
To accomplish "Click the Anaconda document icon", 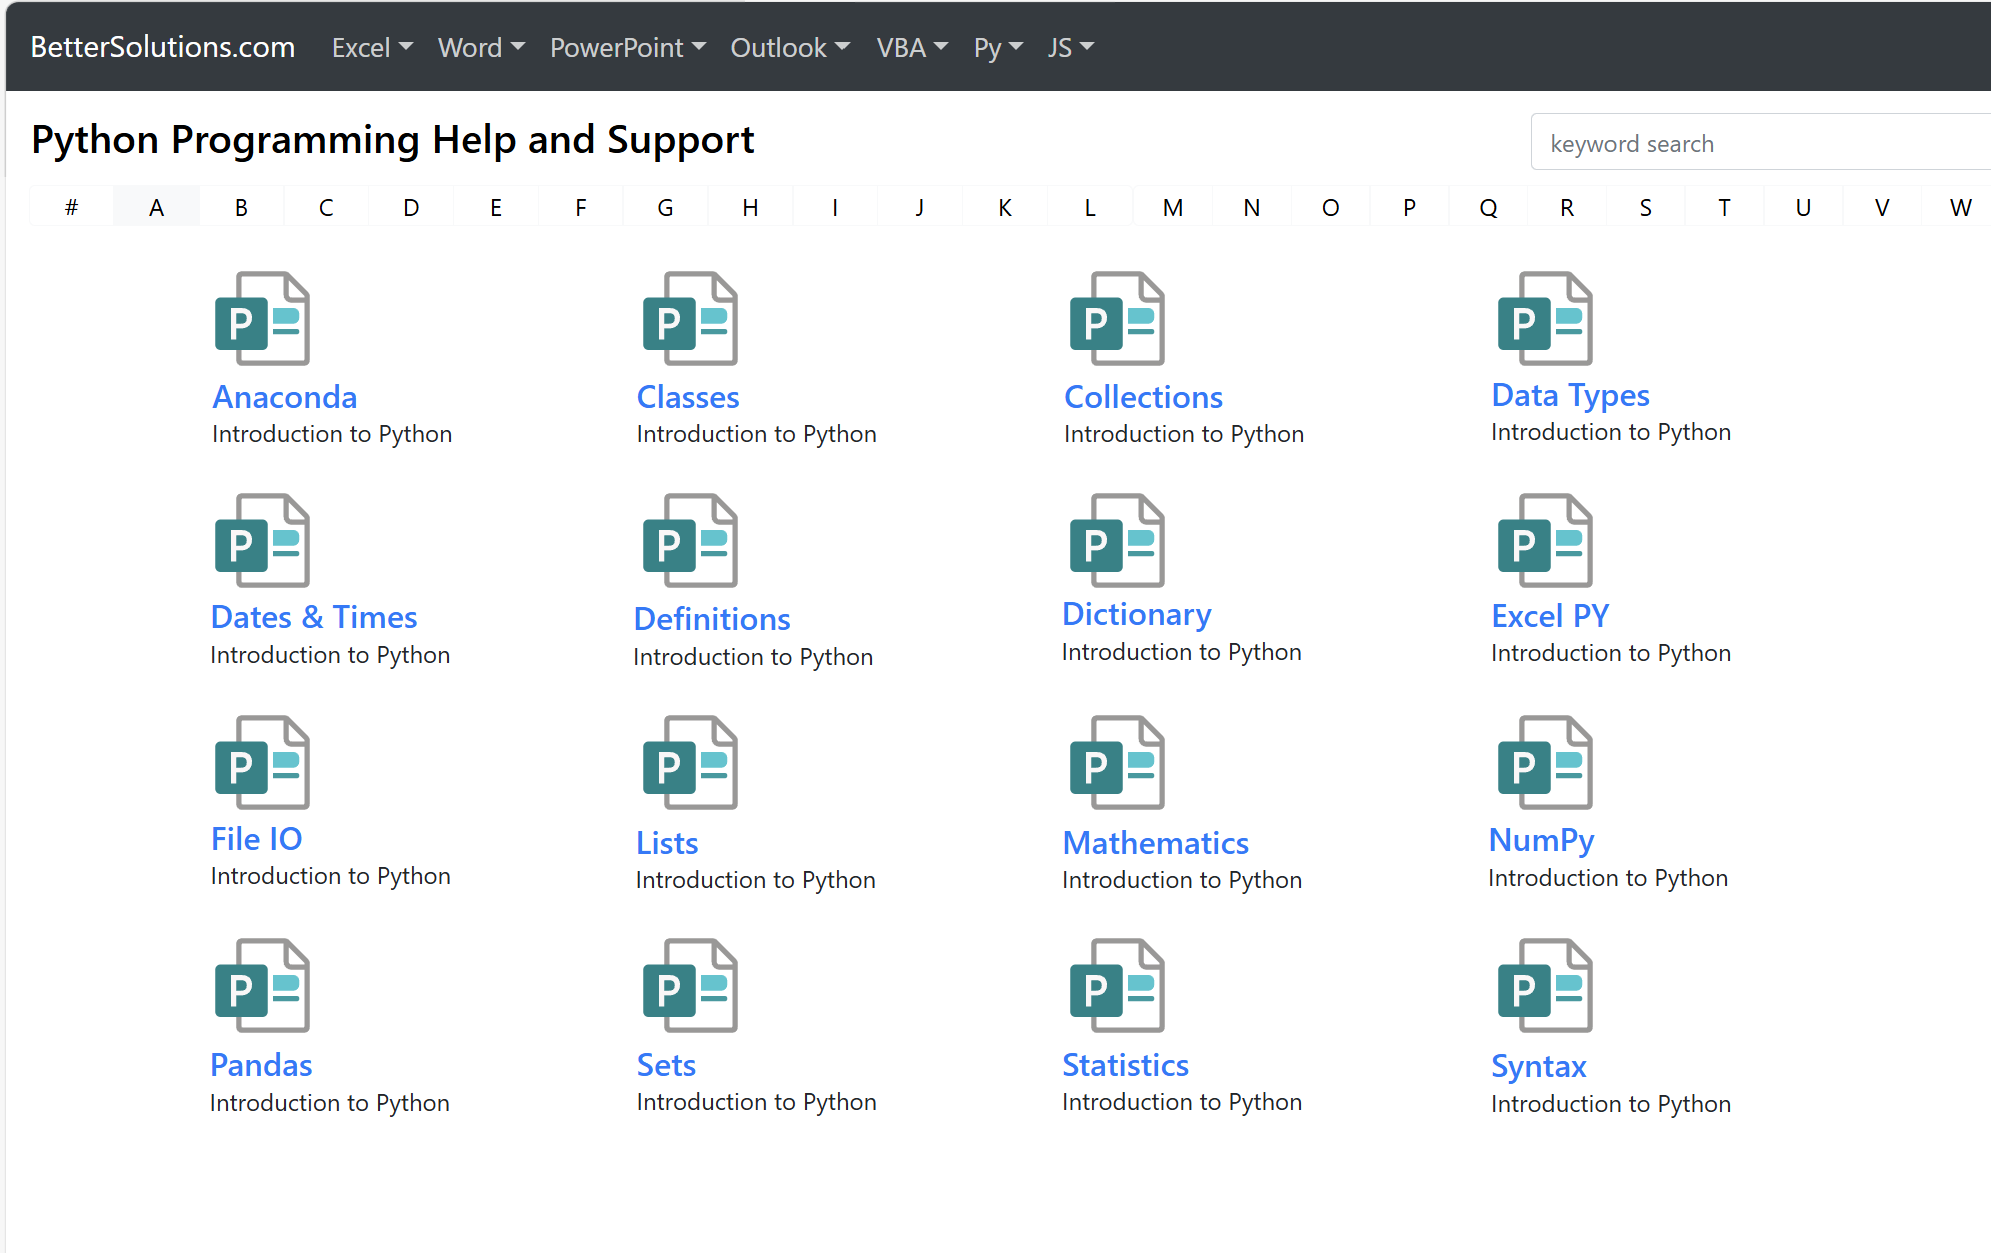I will (262, 318).
